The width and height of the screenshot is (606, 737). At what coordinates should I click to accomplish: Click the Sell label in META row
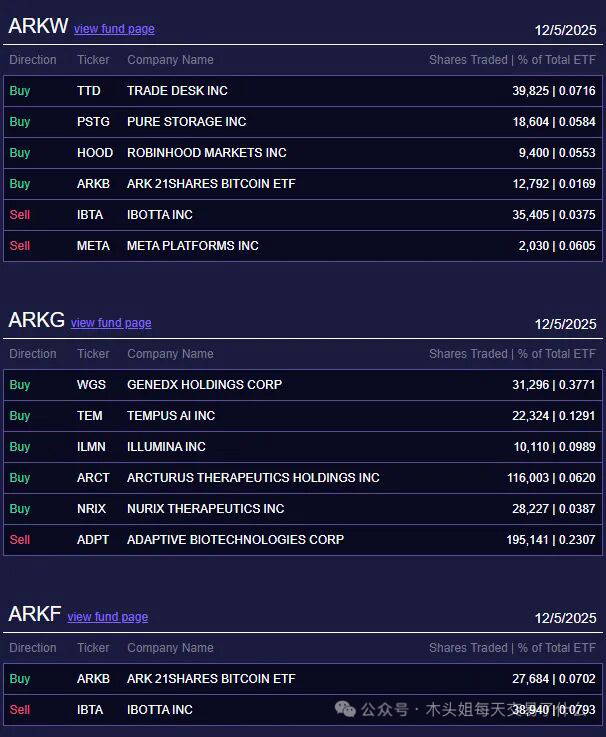tap(20, 246)
